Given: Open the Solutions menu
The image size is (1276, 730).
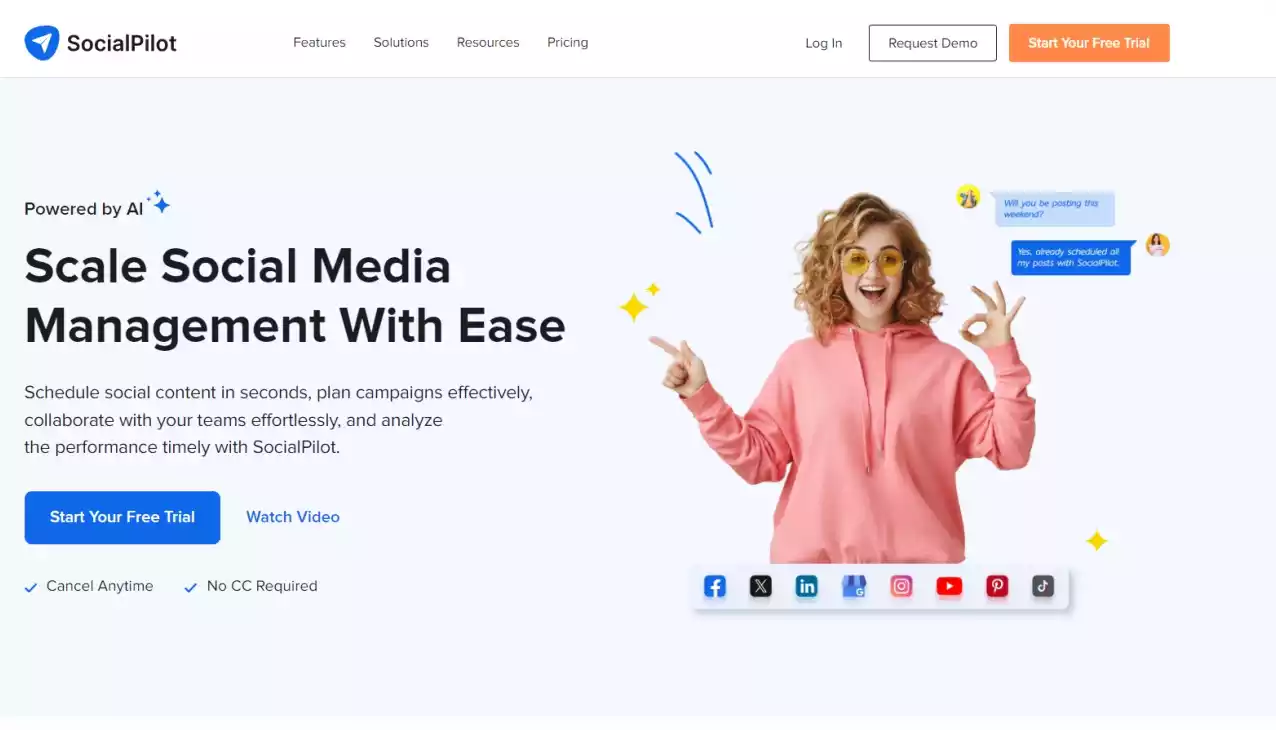Looking at the screenshot, I should [401, 43].
